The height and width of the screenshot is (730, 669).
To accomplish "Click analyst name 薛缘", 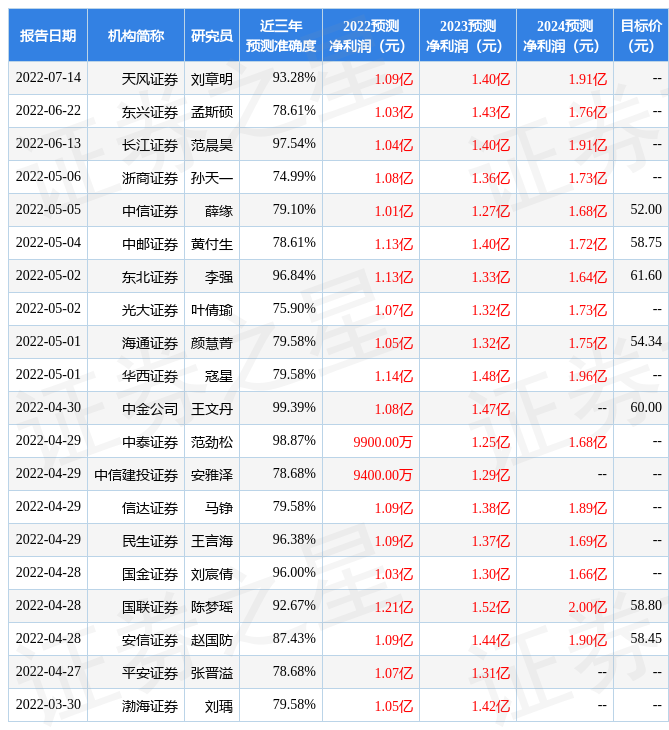I will pos(219,211).
